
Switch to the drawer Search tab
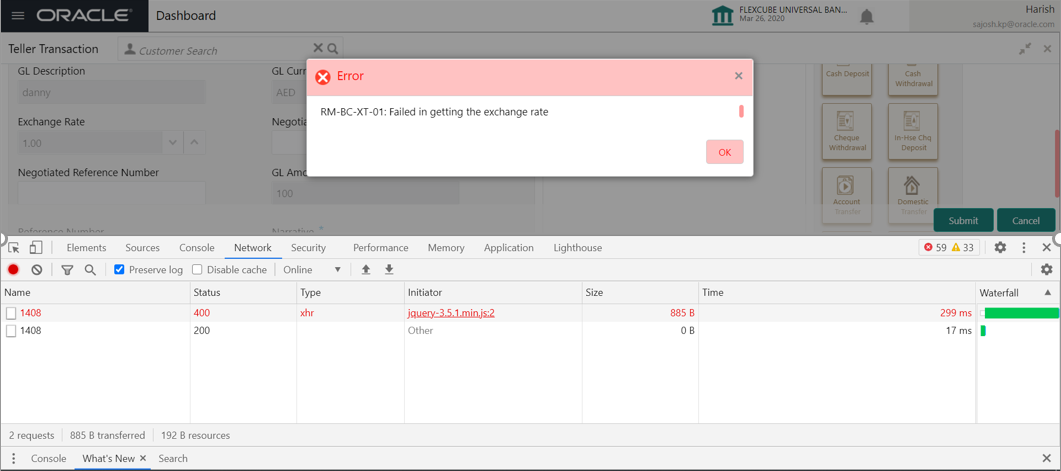(x=173, y=458)
